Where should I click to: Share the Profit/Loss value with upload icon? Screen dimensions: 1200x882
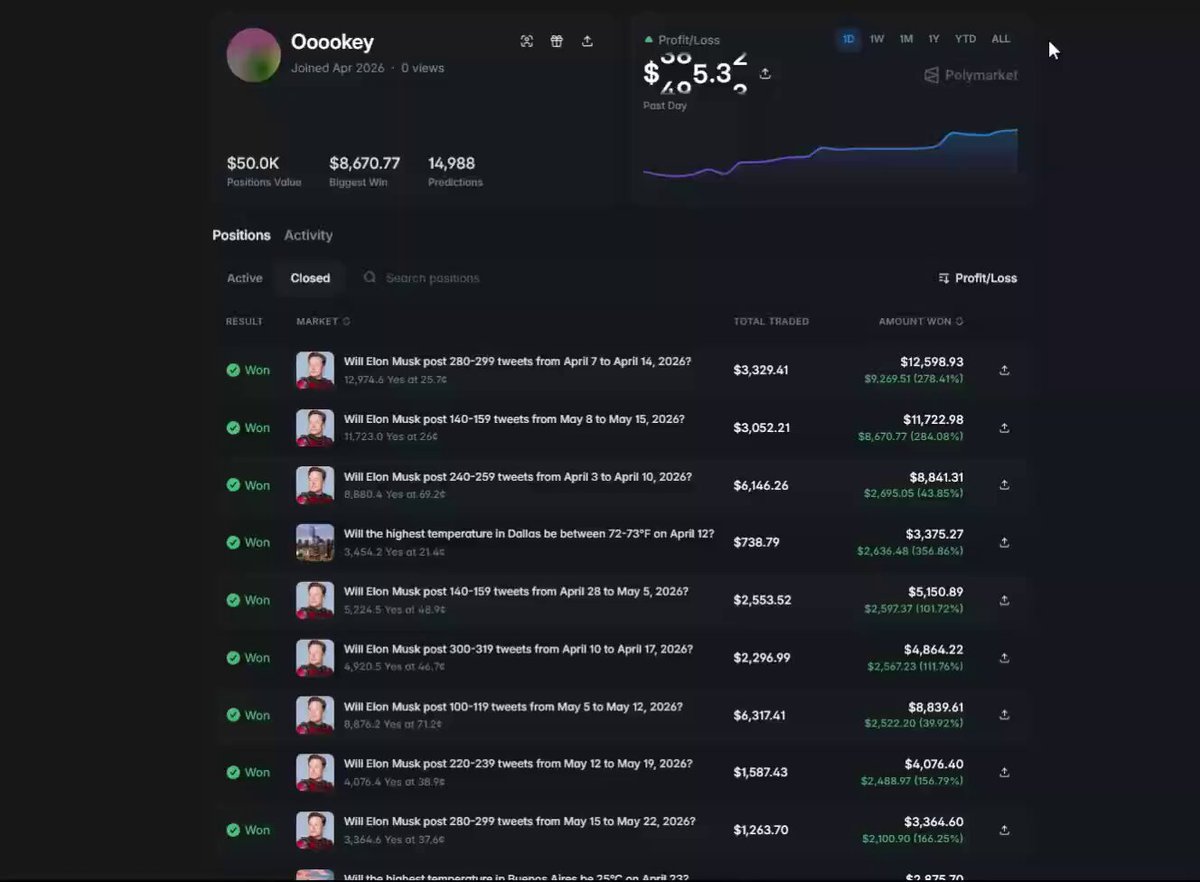(x=765, y=73)
